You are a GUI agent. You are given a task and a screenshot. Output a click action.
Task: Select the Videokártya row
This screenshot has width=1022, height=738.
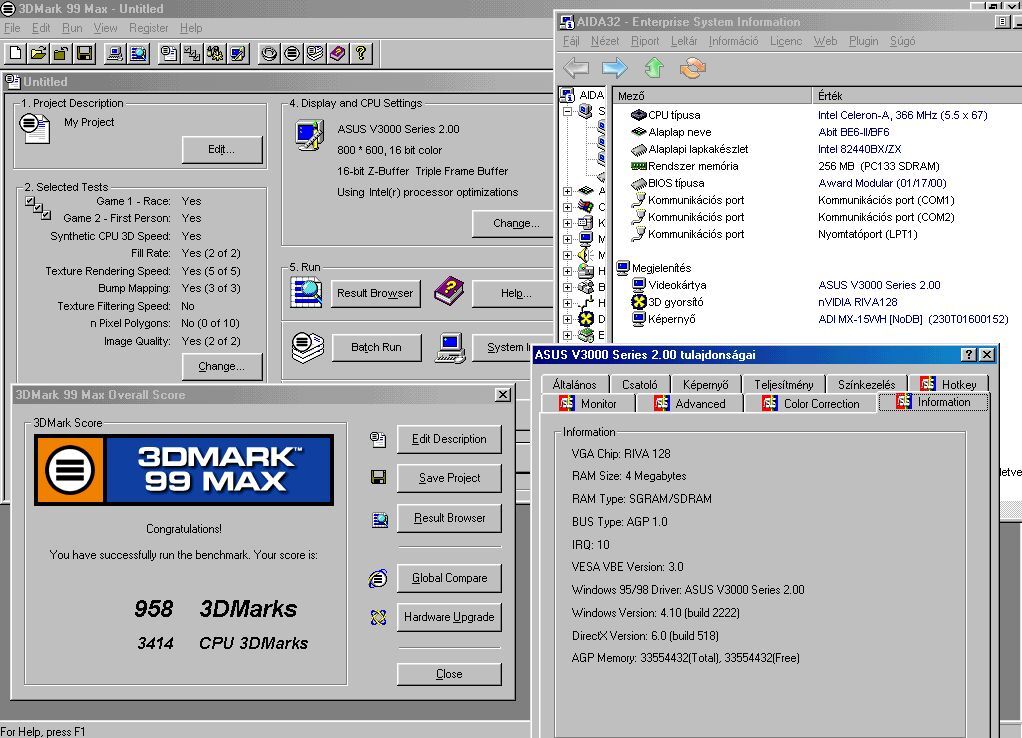(817, 285)
